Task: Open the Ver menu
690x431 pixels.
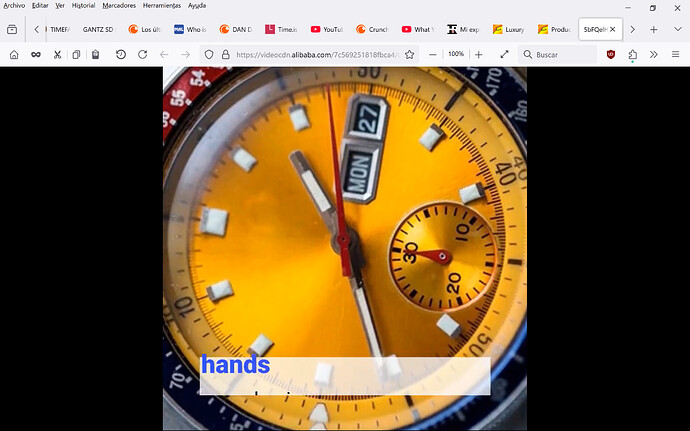Action: pos(60,6)
